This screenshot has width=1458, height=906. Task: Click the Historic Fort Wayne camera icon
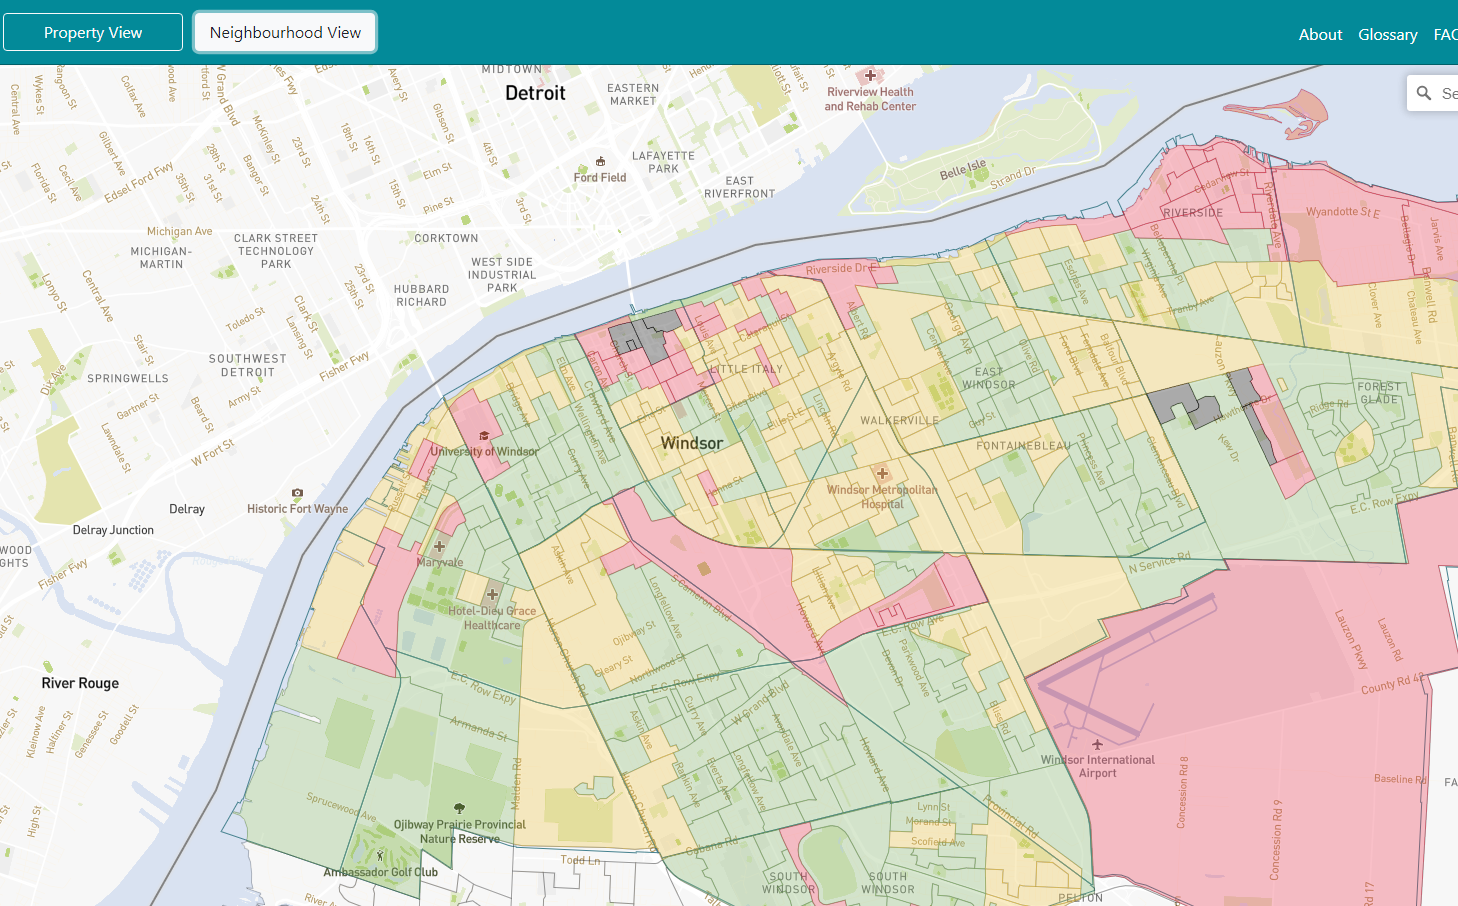(297, 493)
